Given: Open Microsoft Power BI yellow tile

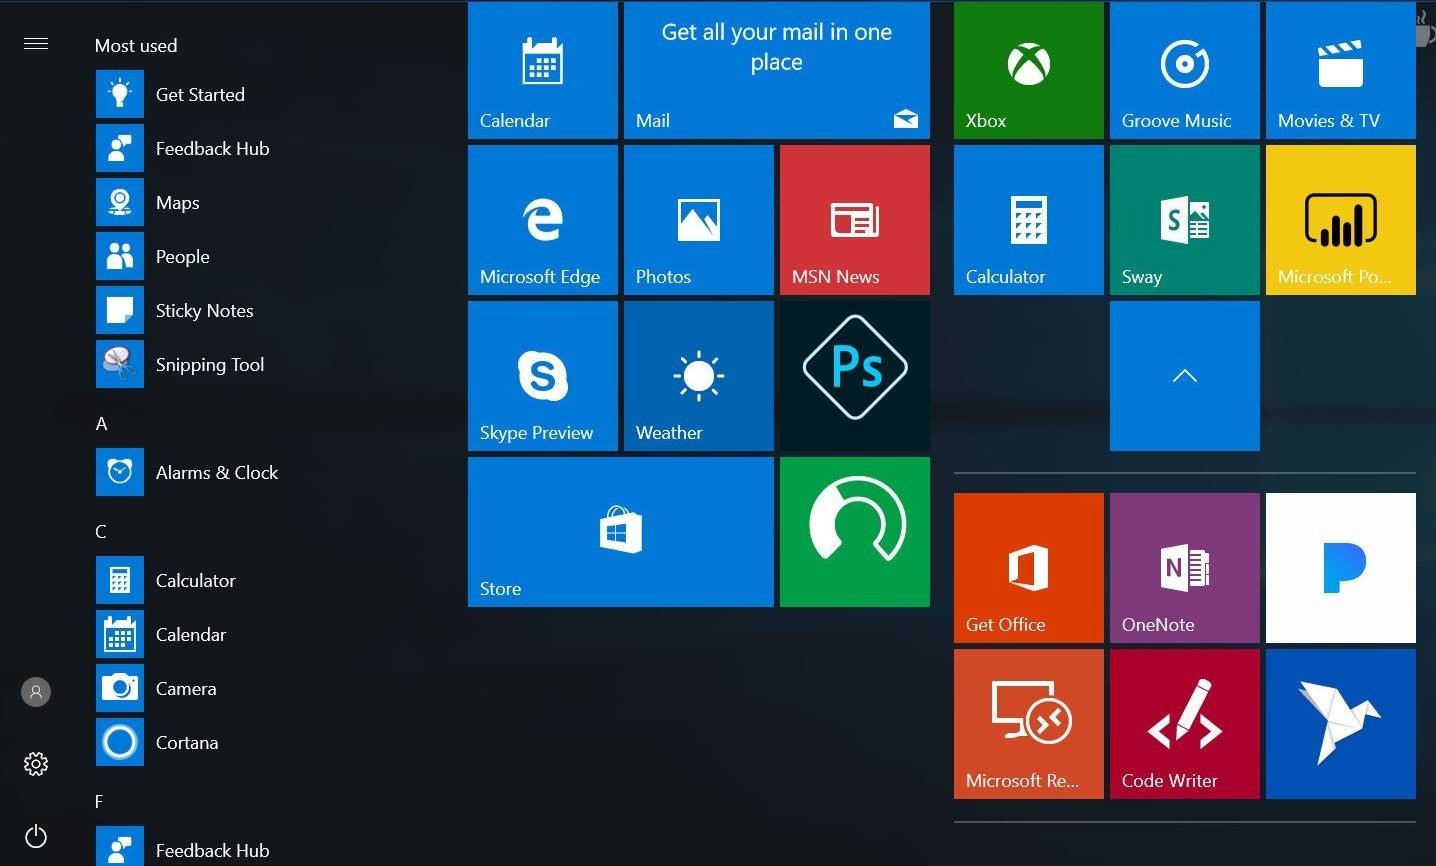Looking at the screenshot, I should (1341, 220).
